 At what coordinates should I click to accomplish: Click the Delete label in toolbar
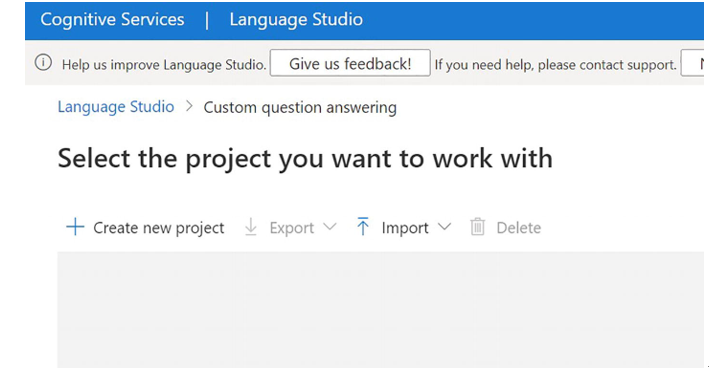pyautogui.click(x=519, y=227)
